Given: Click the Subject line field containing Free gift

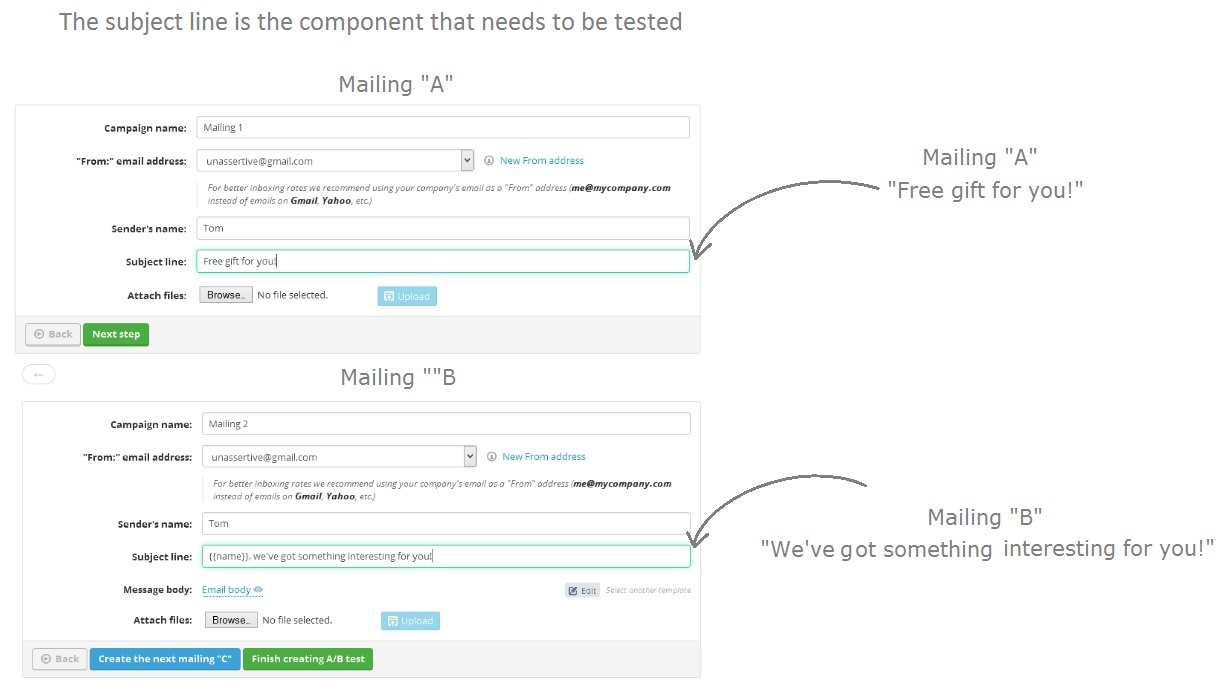Looking at the screenshot, I should pos(442,261).
